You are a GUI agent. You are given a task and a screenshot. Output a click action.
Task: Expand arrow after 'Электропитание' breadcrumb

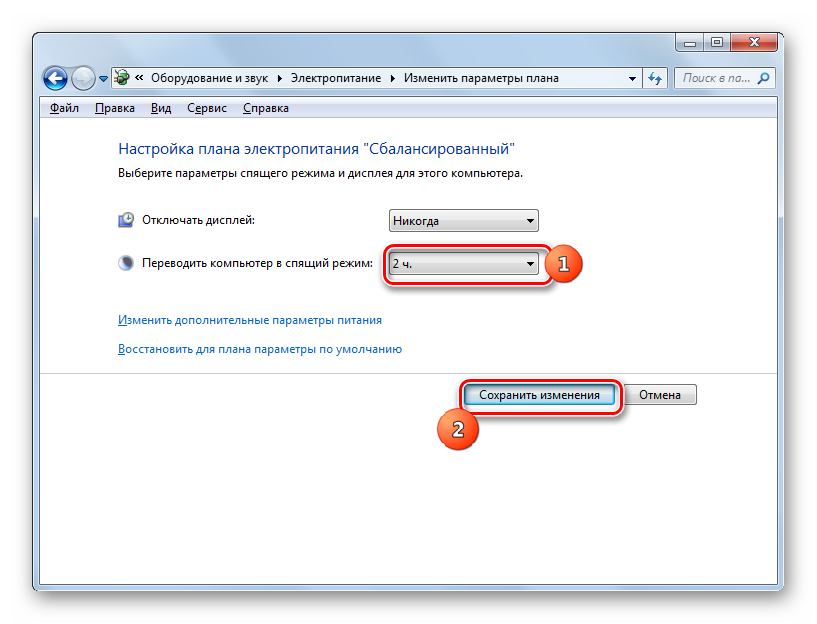(392, 78)
